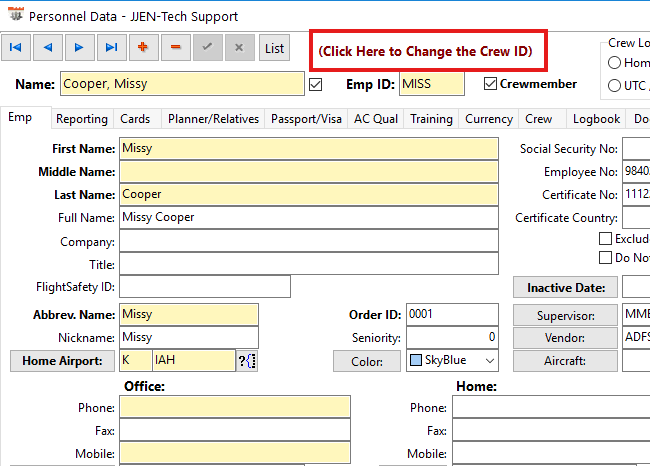Open the SkyBlue color dropdown
The height and width of the screenshot is (466, 650).
[x=489, y=361]
